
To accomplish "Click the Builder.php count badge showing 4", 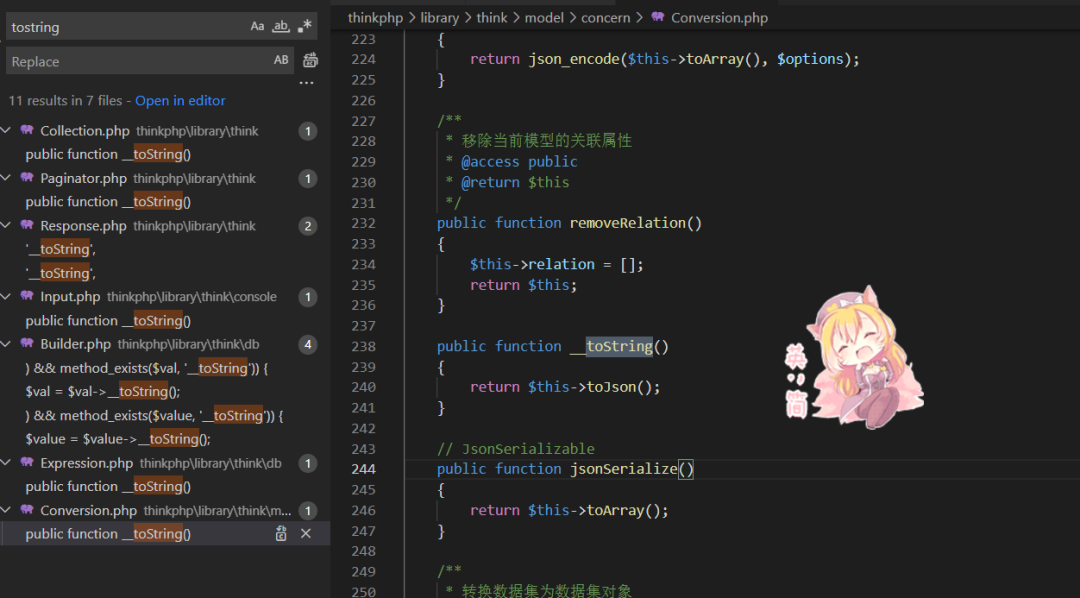I will (x=308, y=344).
